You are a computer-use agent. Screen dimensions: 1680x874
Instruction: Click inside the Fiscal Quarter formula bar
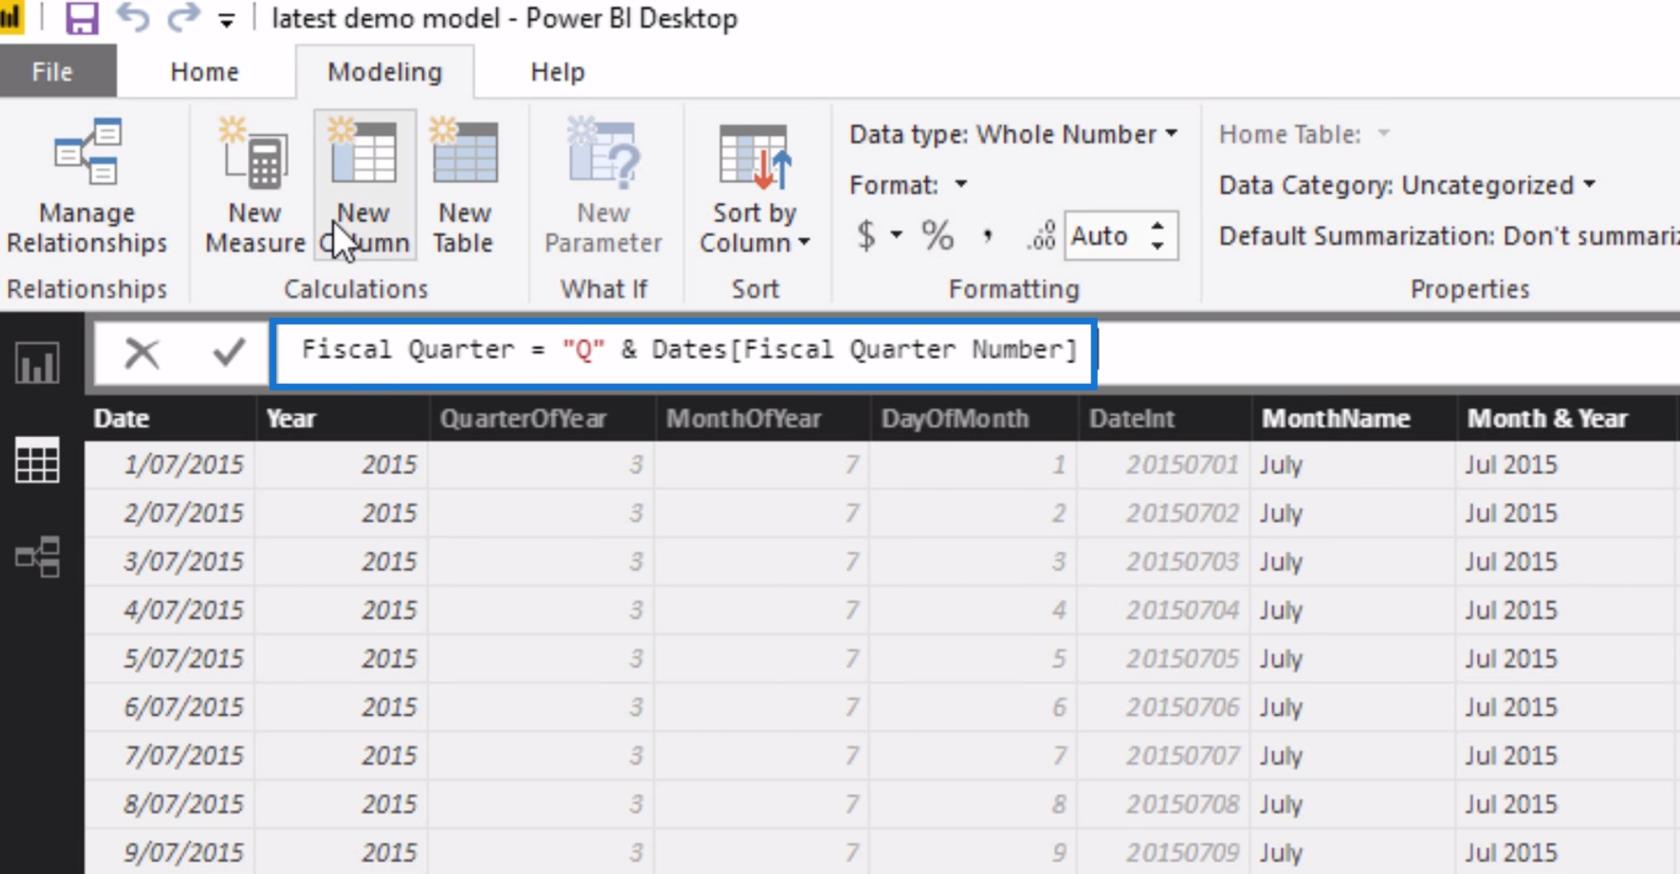685,352
